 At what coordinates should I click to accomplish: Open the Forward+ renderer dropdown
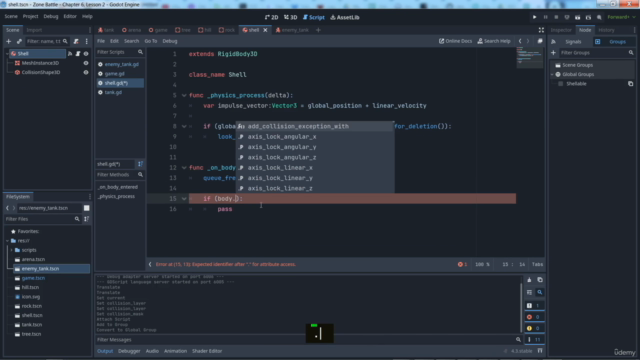point(621,17)
